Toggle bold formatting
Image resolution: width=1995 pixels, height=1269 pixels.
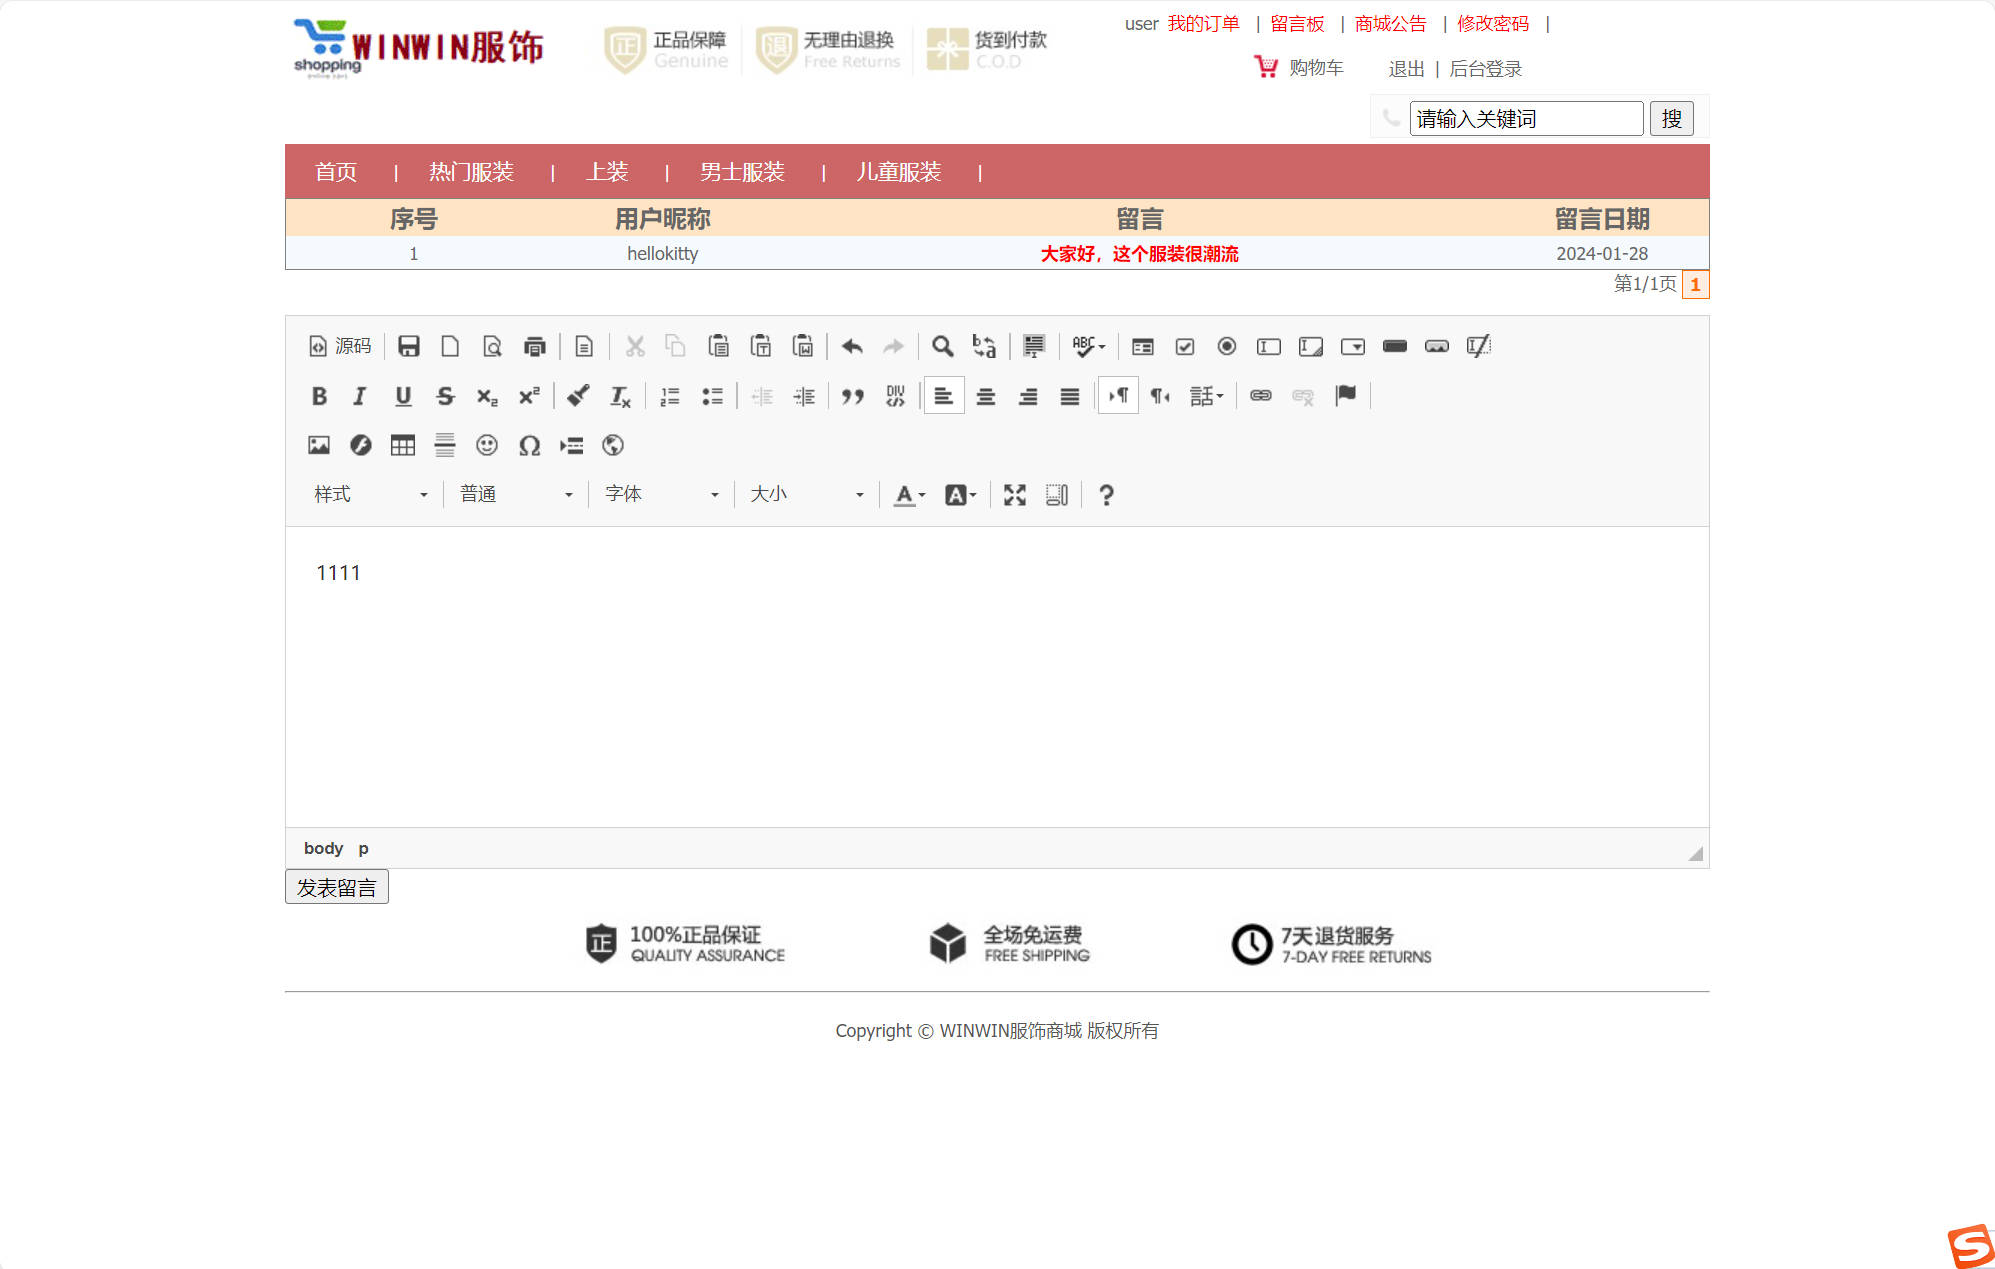pyautogui.click(x=319, y=396)
